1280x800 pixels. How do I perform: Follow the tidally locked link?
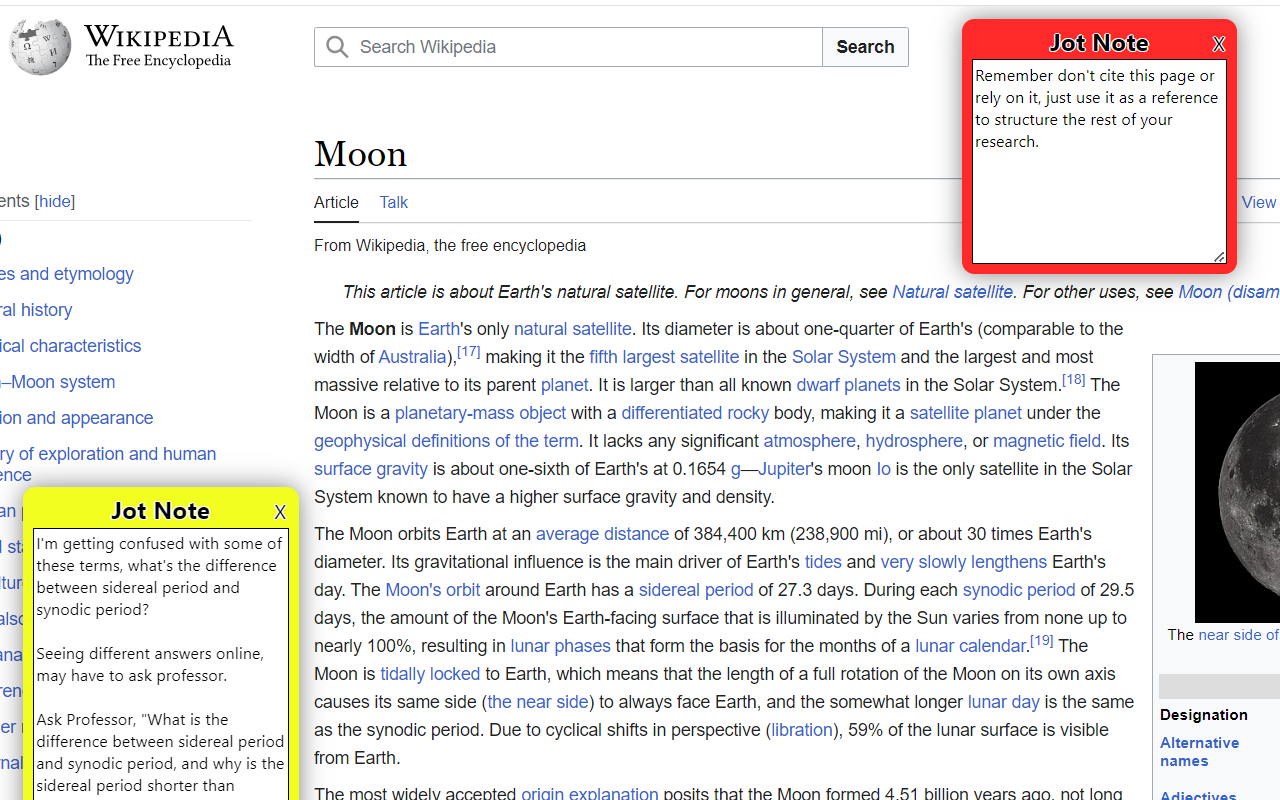coord(429,673)
